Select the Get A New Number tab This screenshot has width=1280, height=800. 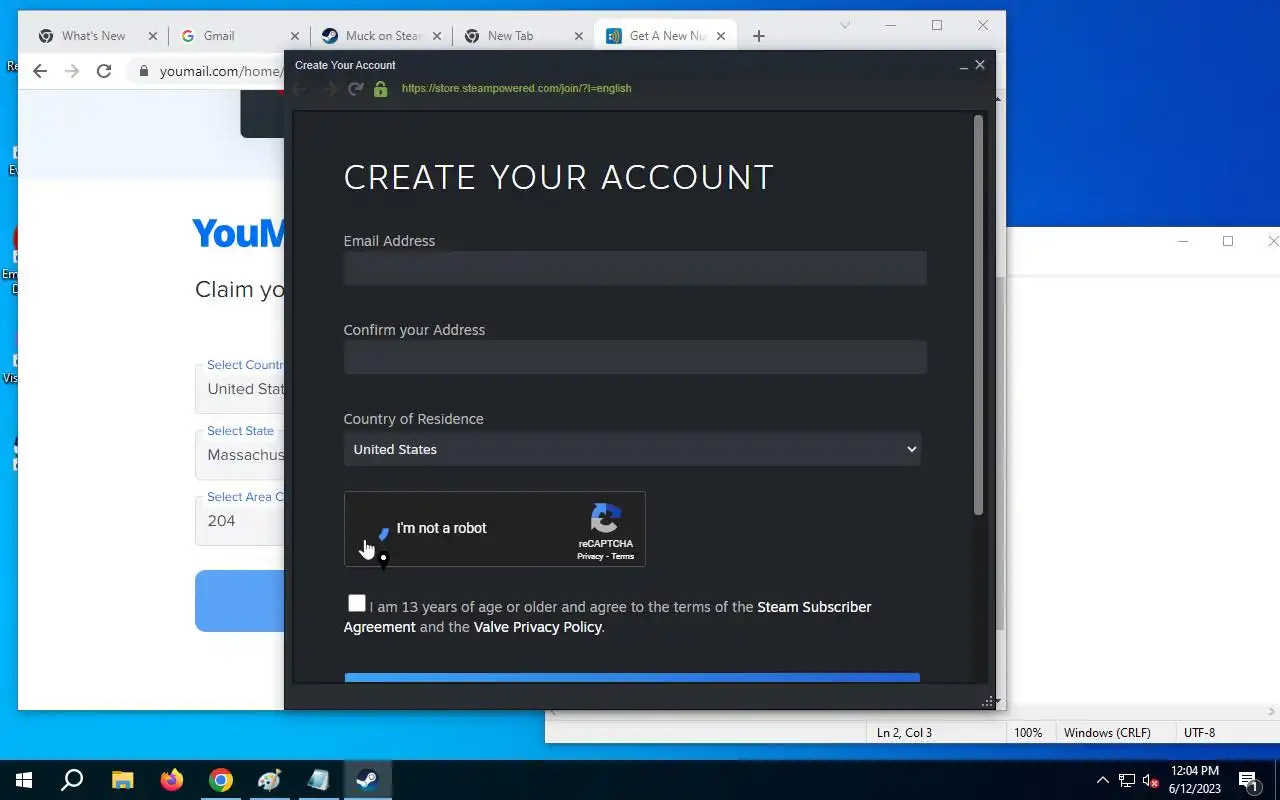click(x=668, y=36)
